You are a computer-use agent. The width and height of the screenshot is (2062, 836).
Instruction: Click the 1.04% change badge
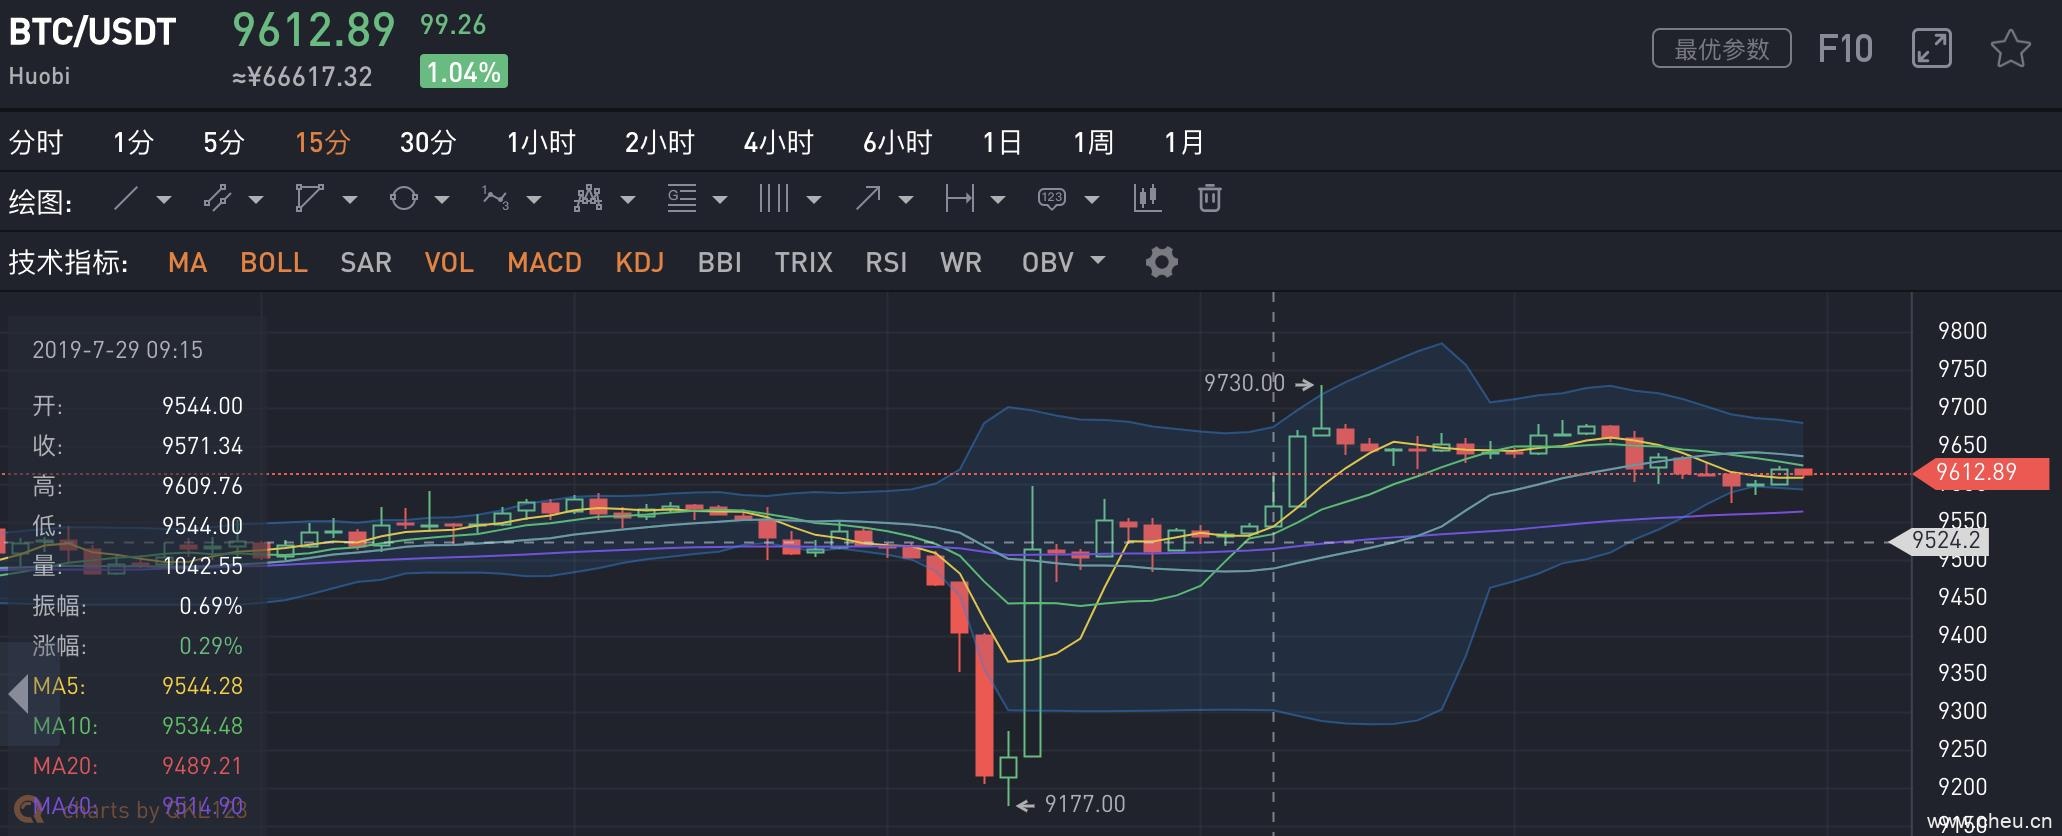coord(464,72)
